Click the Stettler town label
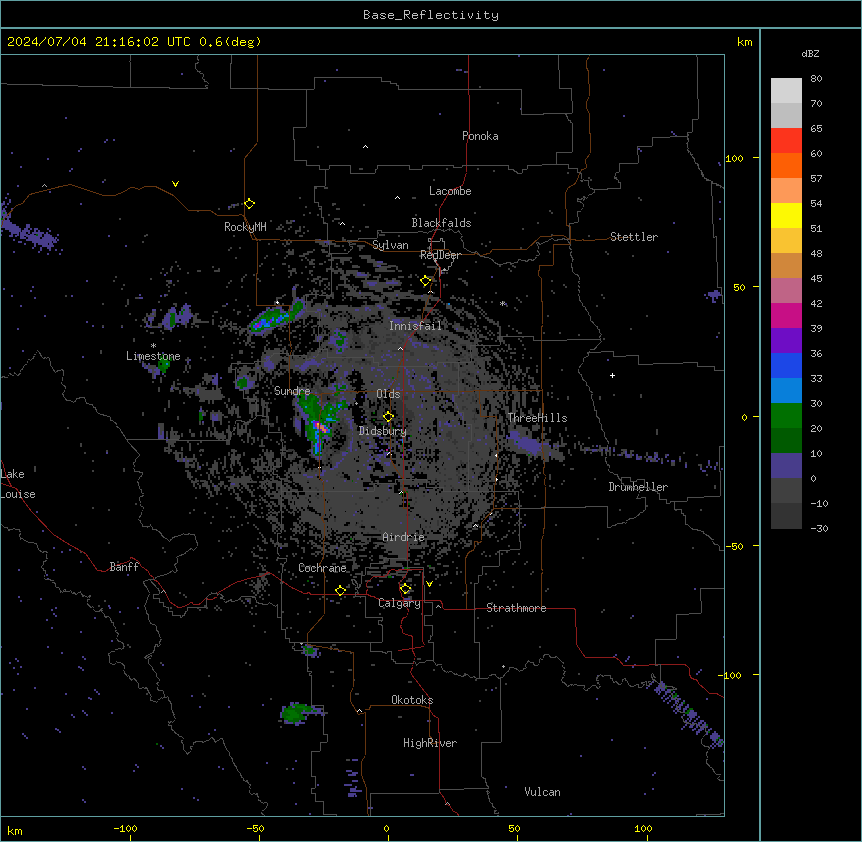This screenshot has height=842, width=862. click(x=634, y=237)
